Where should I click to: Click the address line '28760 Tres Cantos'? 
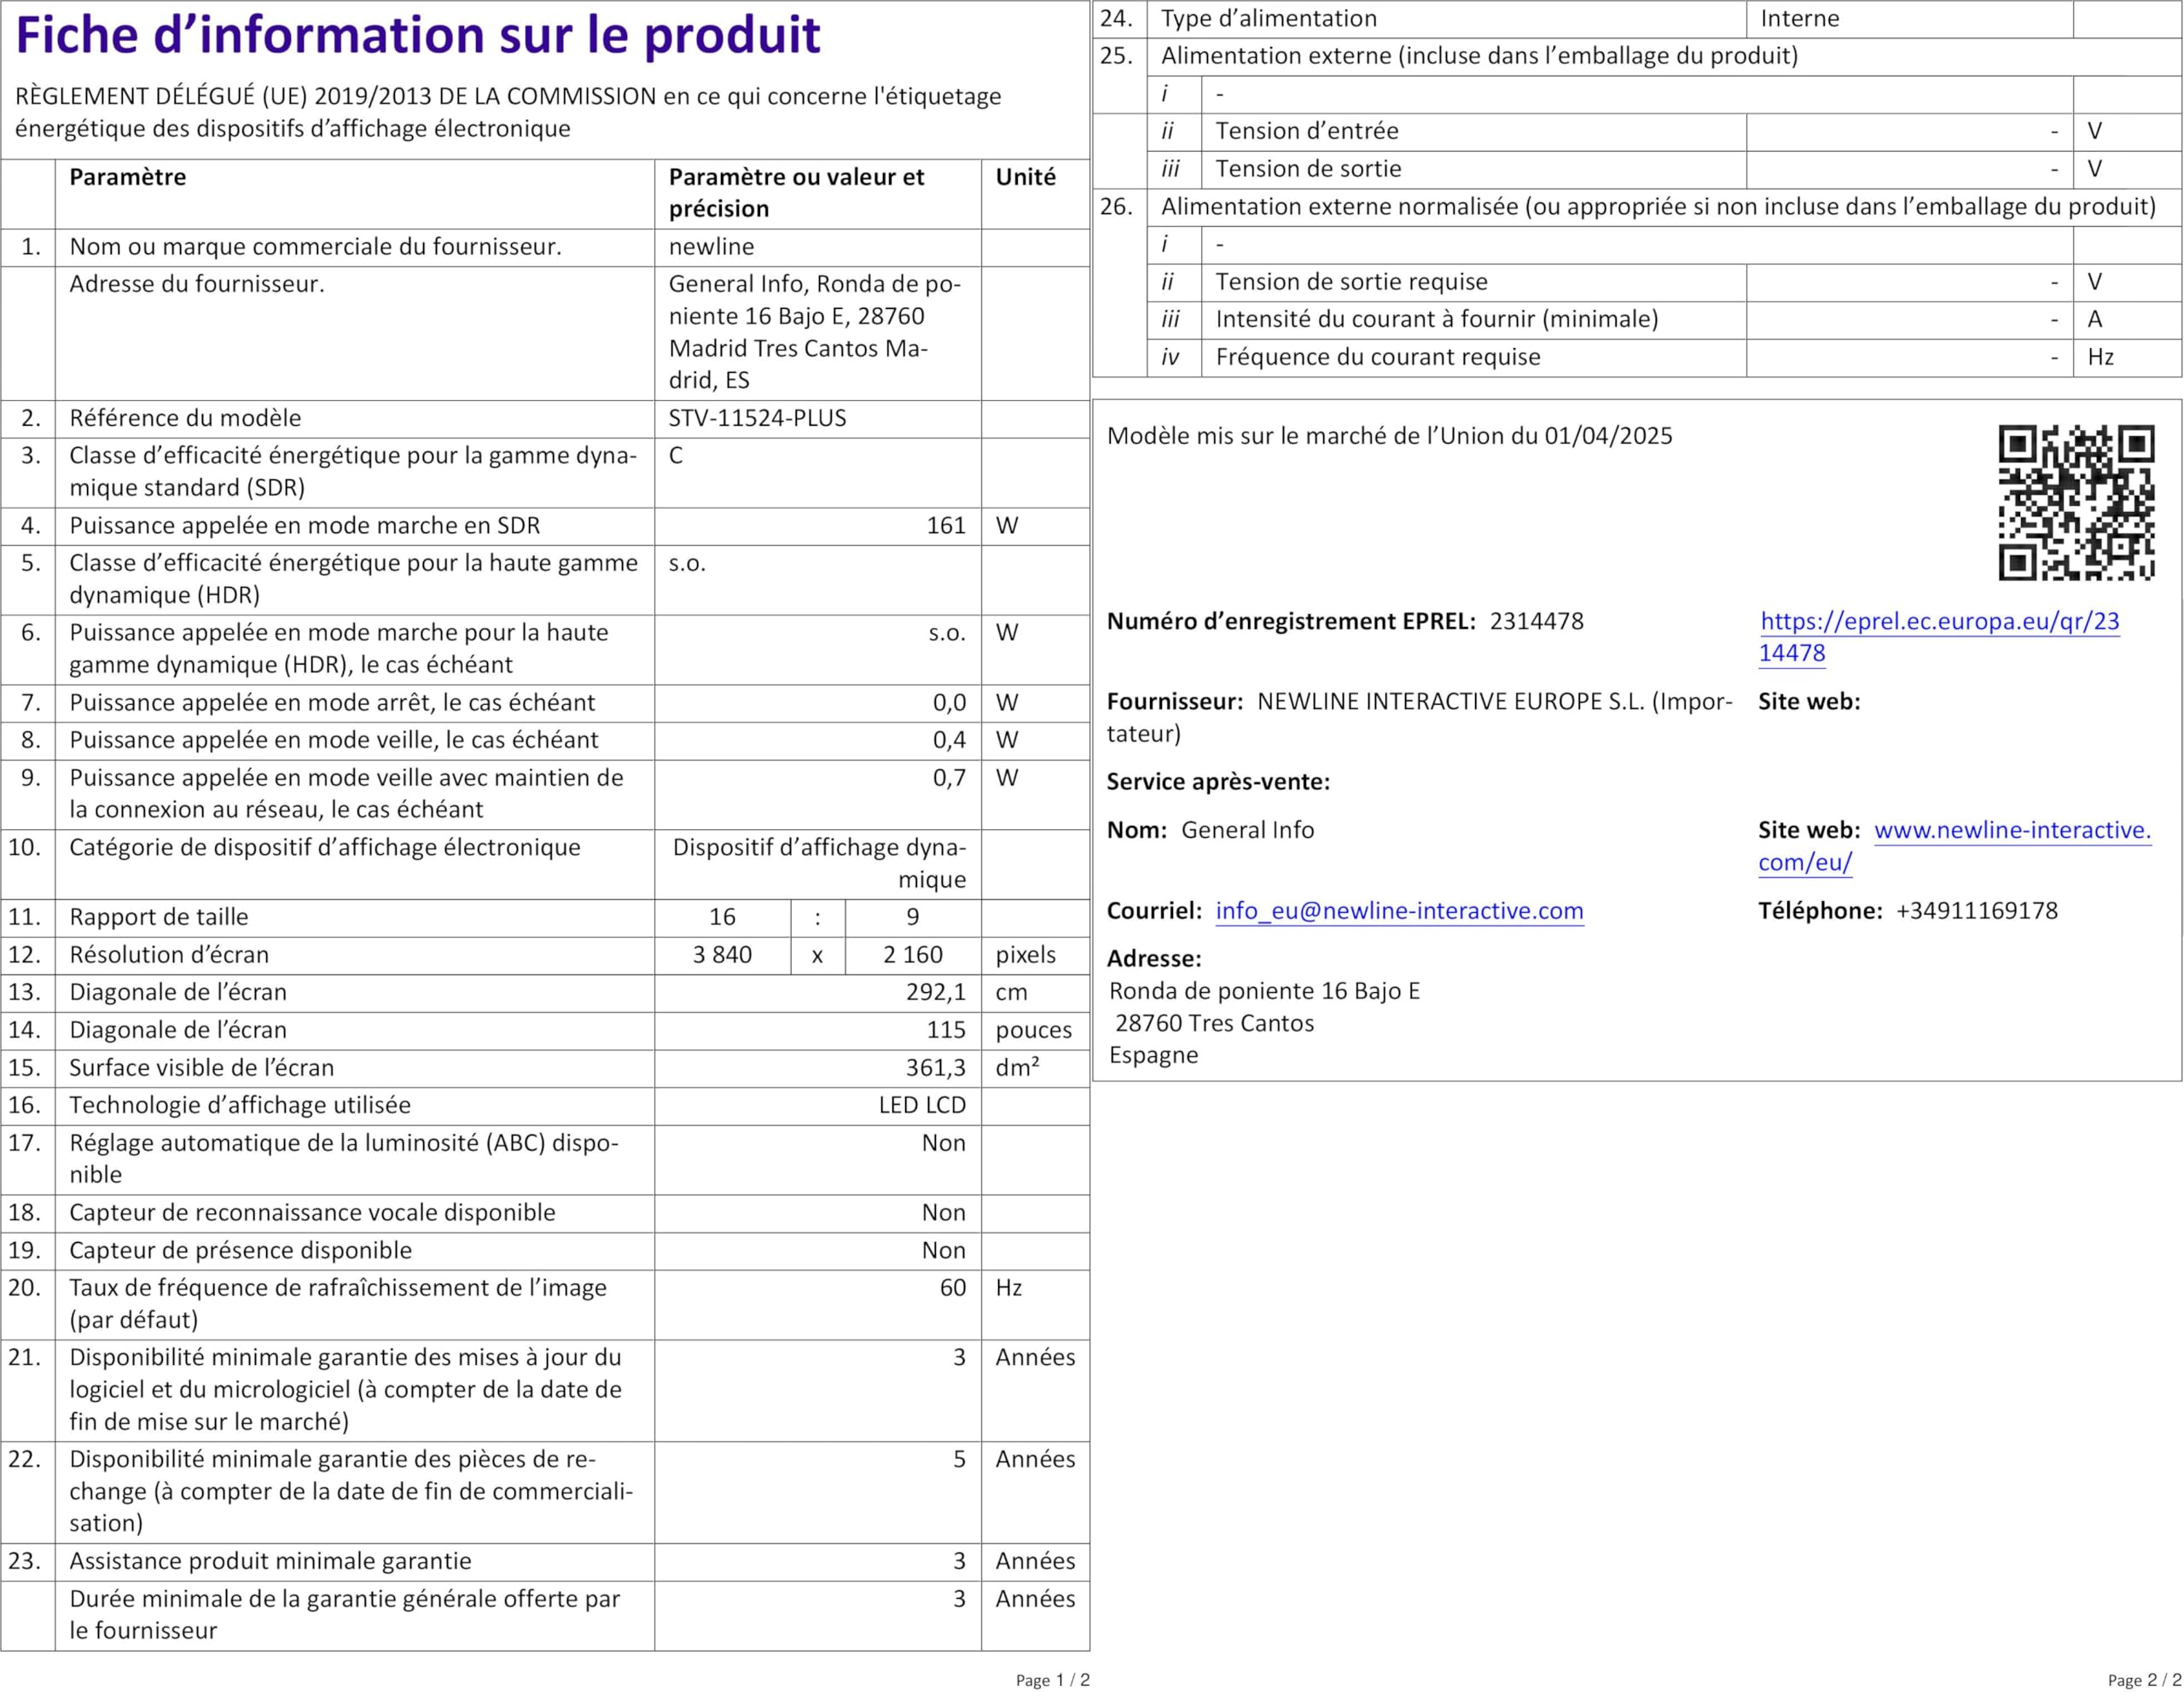tap(1214, 1023)
